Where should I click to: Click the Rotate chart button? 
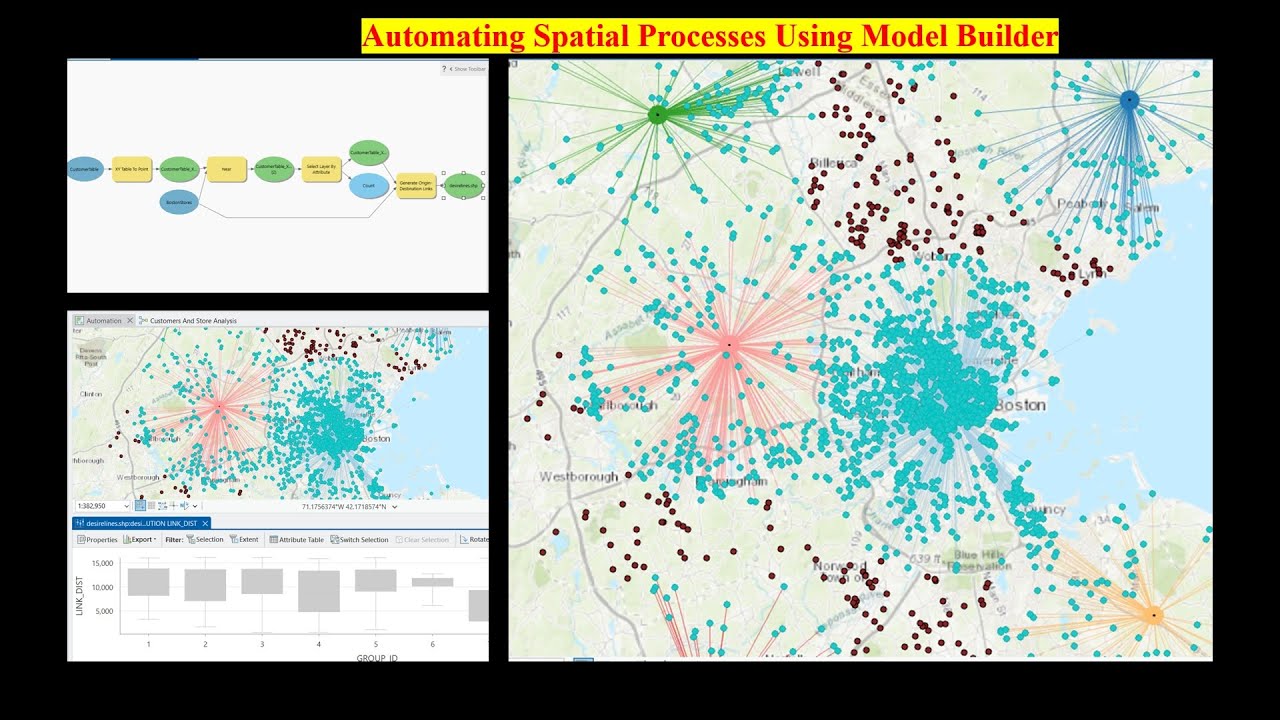(x=474, y=539)
